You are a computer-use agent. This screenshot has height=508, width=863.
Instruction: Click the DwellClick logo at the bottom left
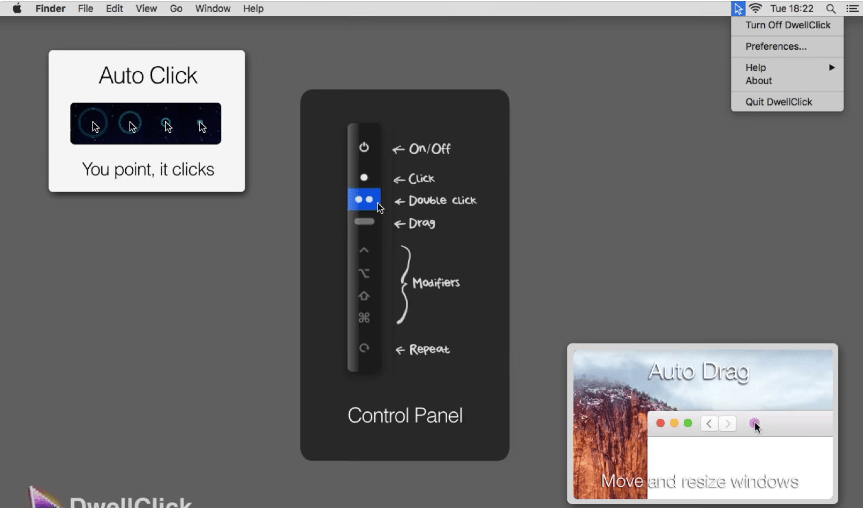click(110, 497)
